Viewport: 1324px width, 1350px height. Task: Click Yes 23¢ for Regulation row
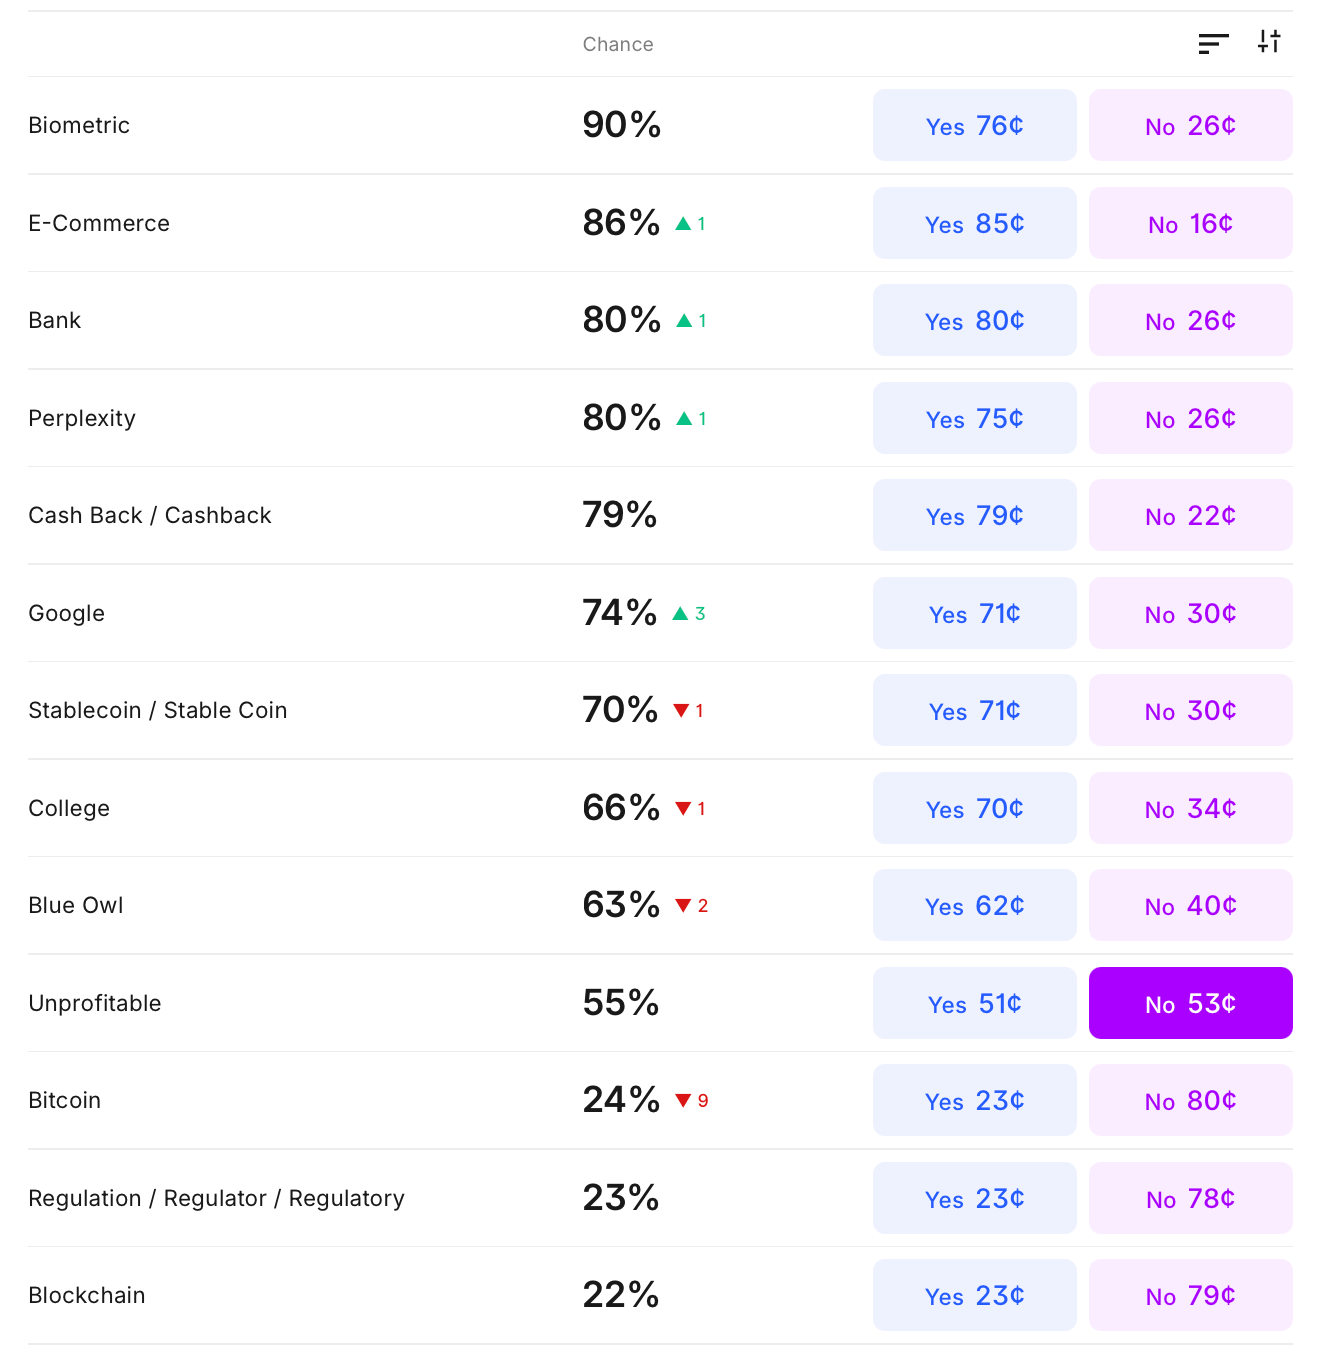click(x=974, y=1199)
